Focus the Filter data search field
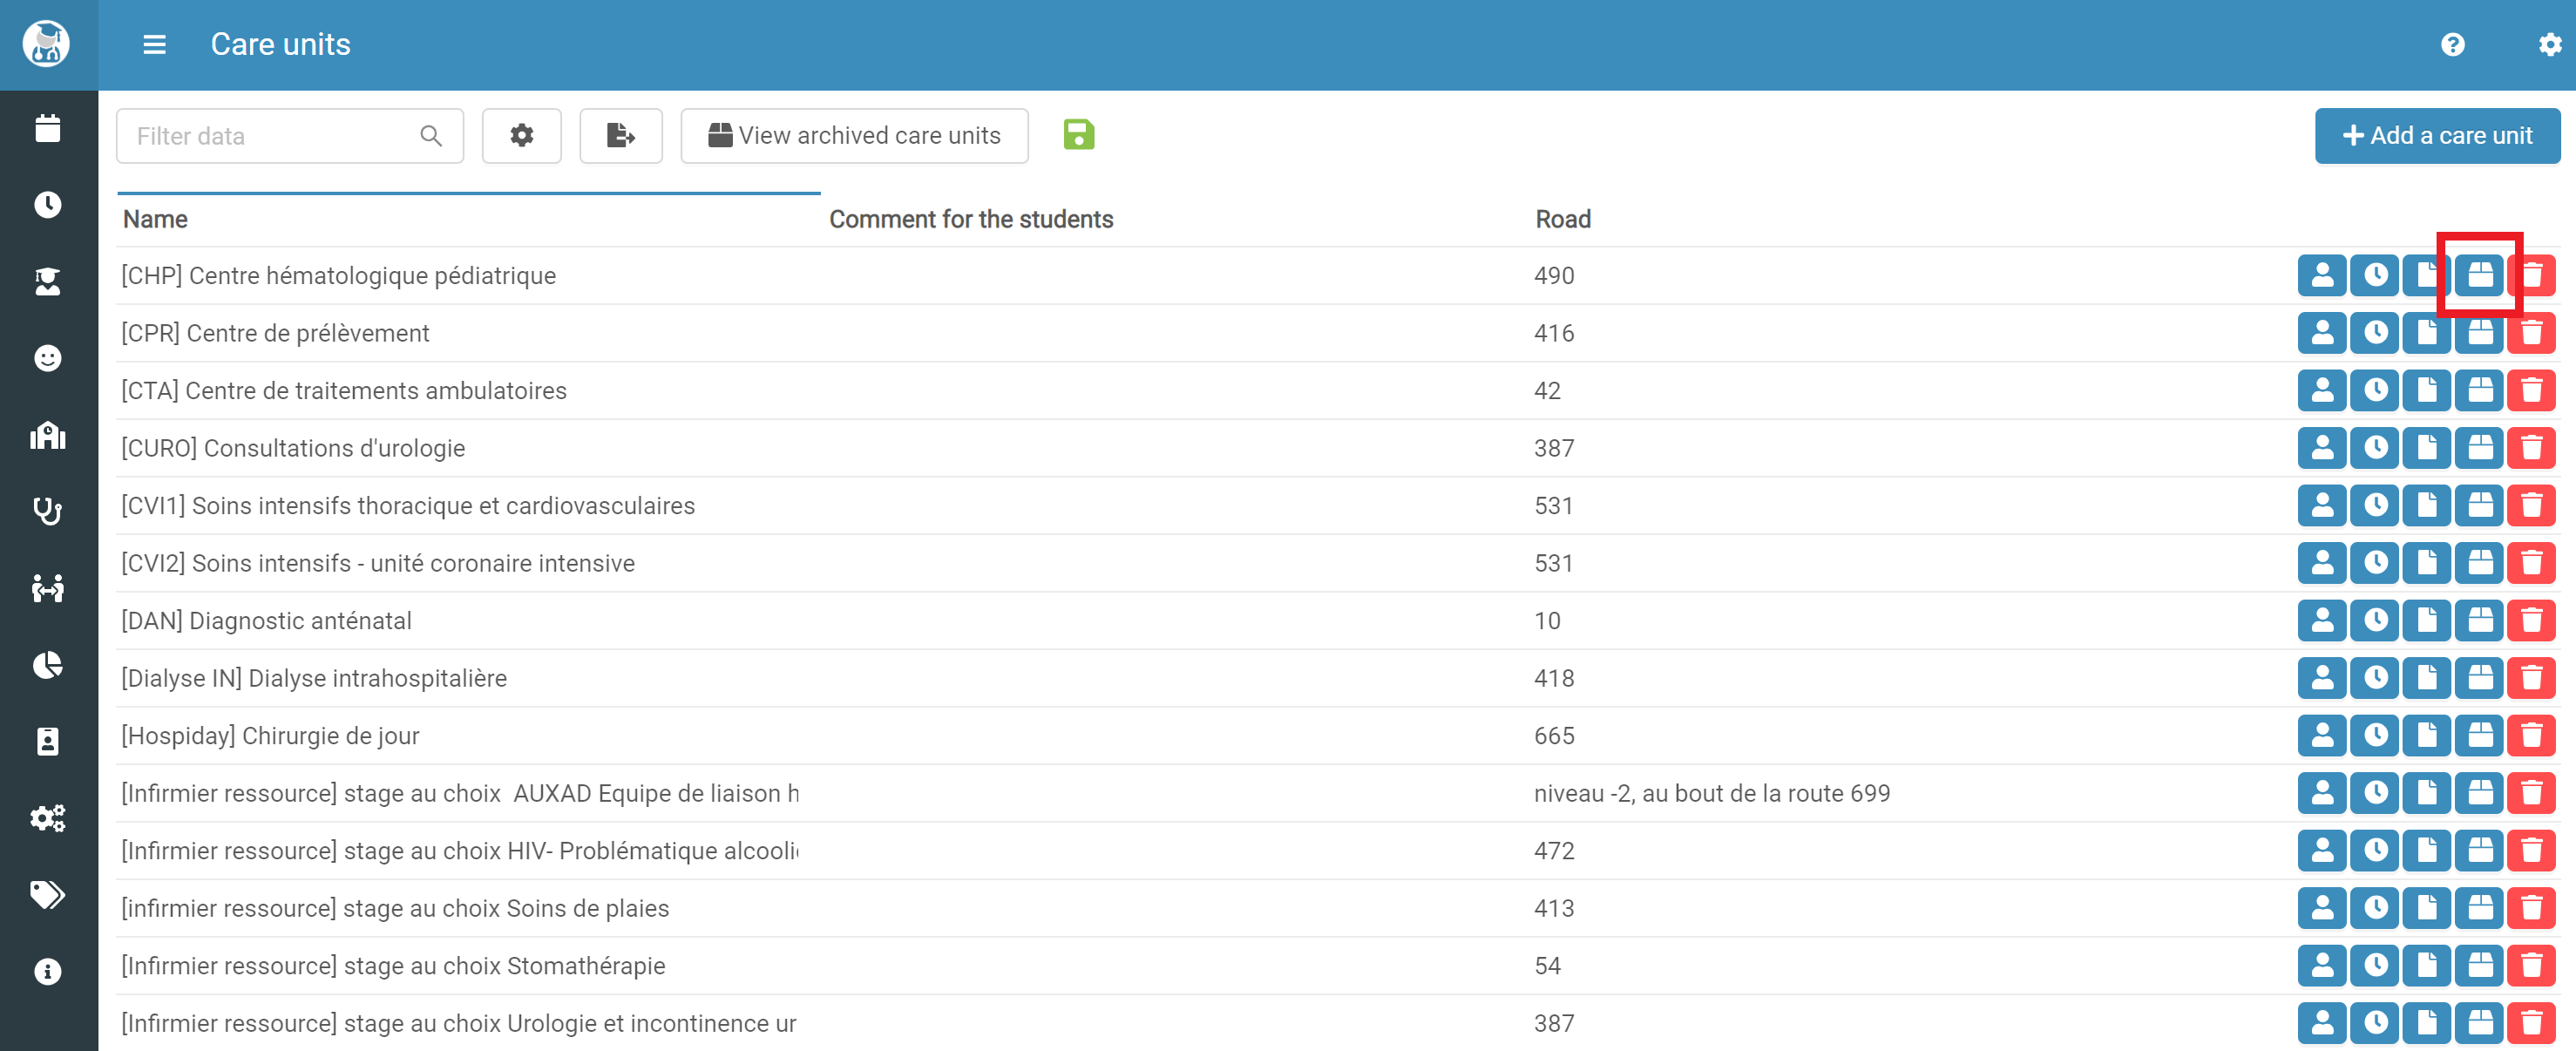This screenshot has width=2576, height=1051. pos(290,136)
